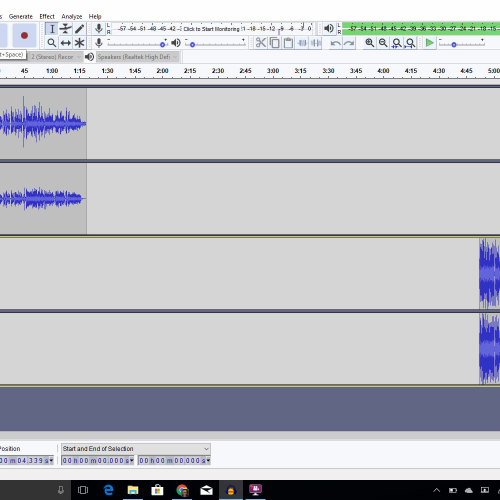
Task: Open Microsoft Edge from taskbar
Action: 108,490
